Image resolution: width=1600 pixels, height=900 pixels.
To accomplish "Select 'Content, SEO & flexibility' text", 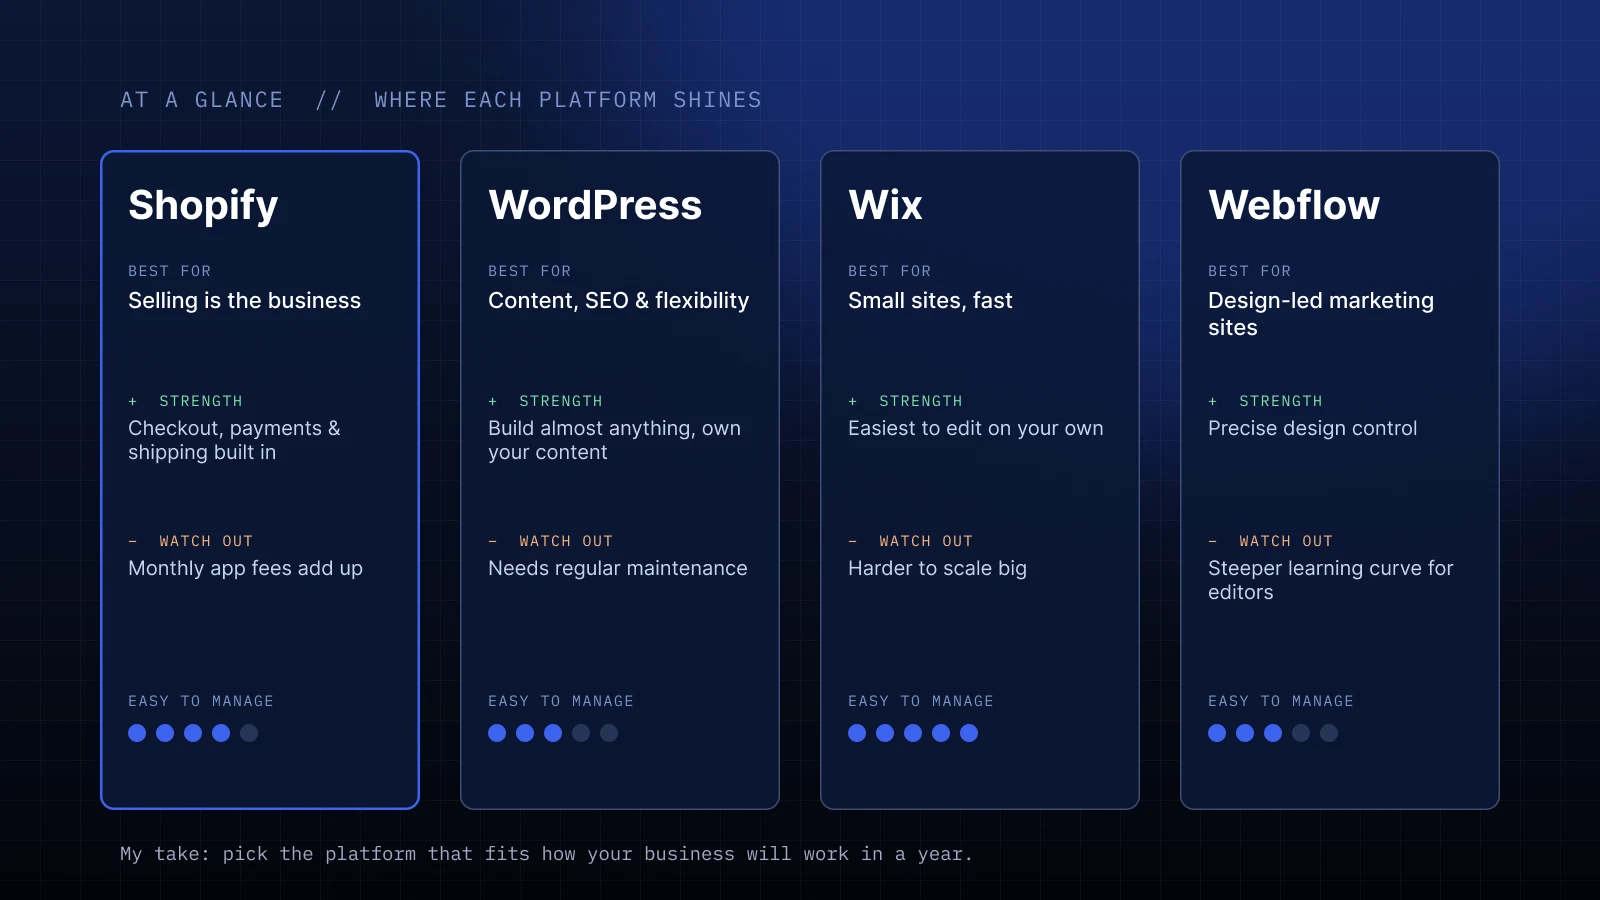I will coord(618,301).
